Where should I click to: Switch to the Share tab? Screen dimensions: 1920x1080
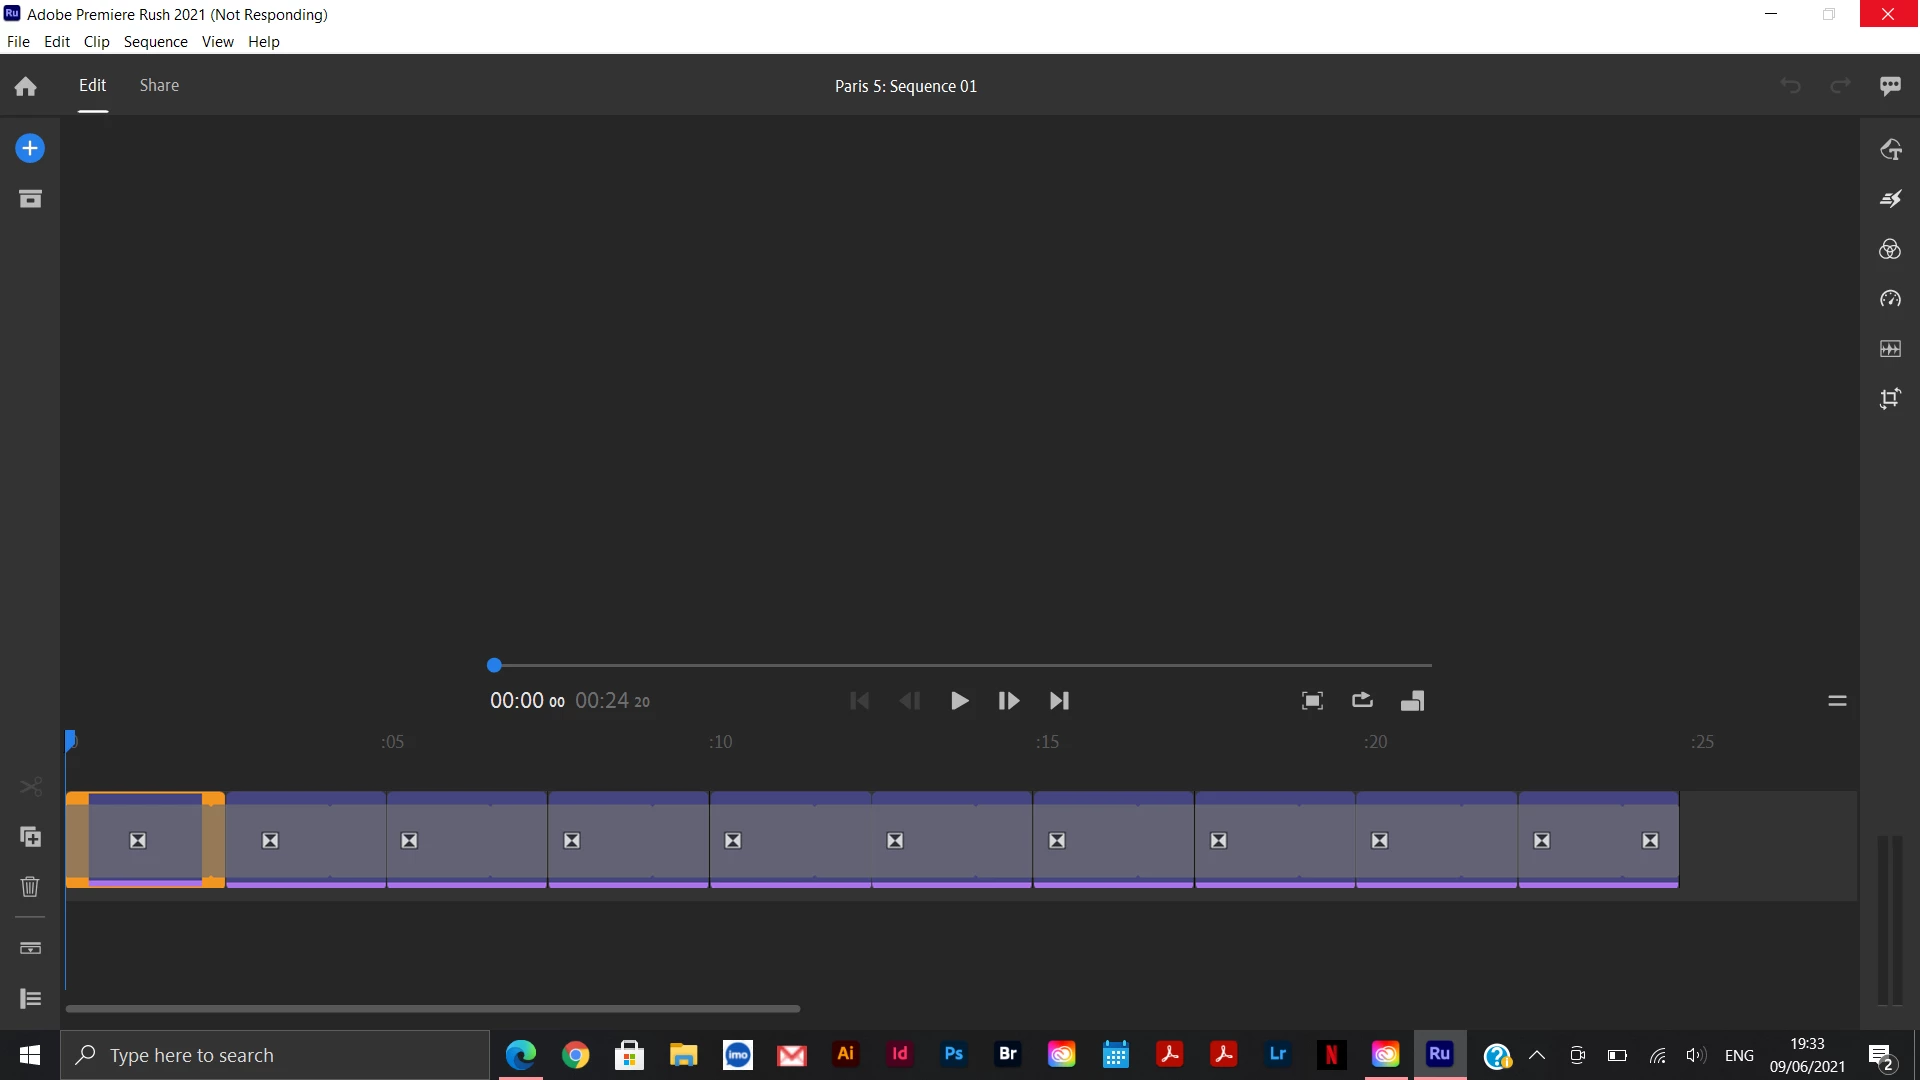(x=159, y=85)
